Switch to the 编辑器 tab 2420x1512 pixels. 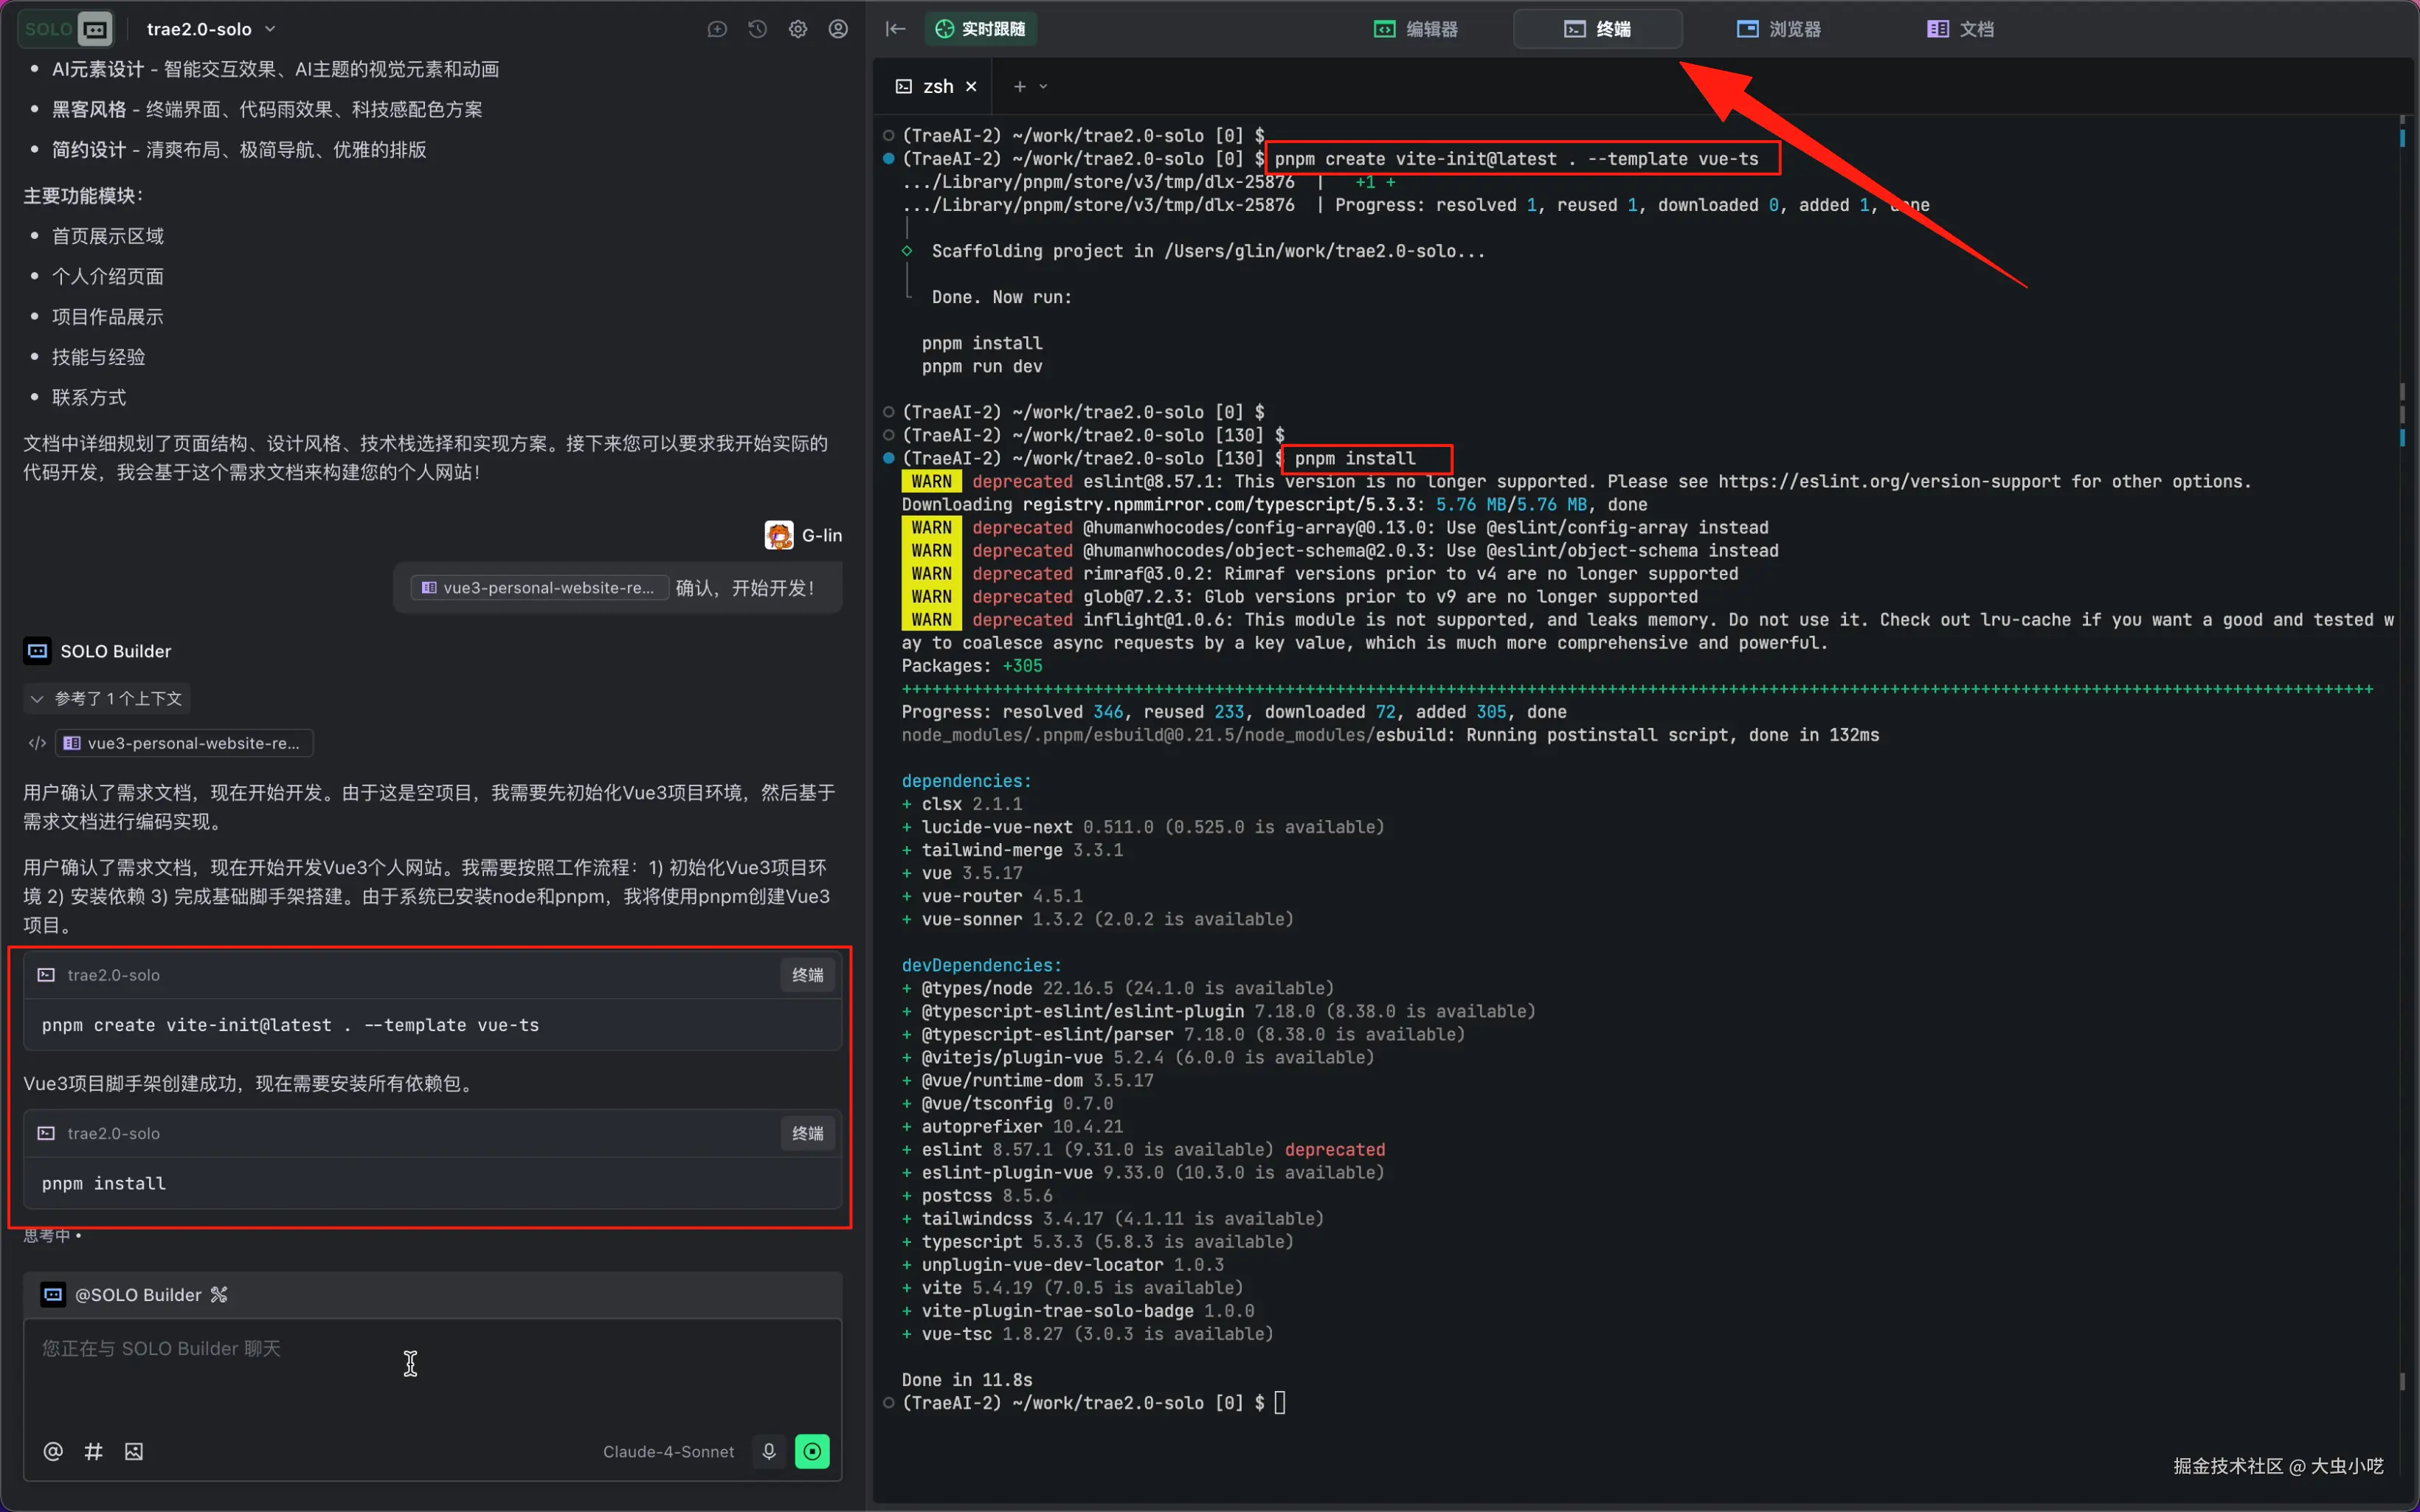pos(1416,29)
